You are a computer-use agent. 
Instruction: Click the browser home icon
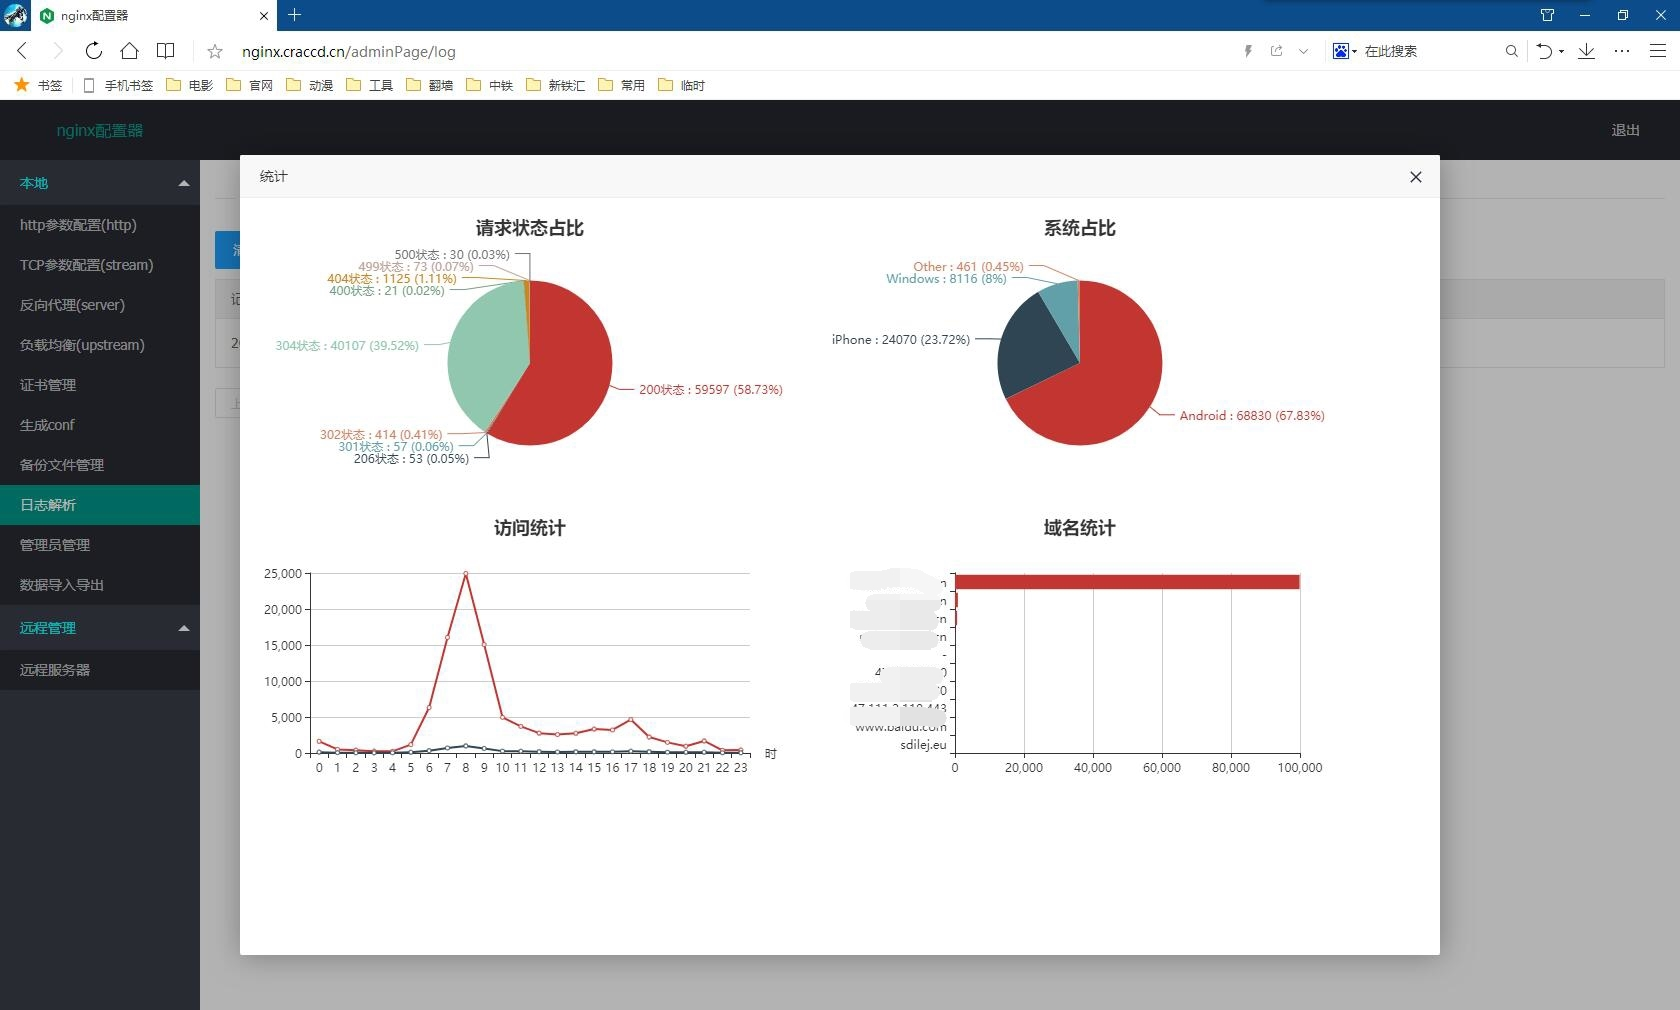click(x=129, y=51)
